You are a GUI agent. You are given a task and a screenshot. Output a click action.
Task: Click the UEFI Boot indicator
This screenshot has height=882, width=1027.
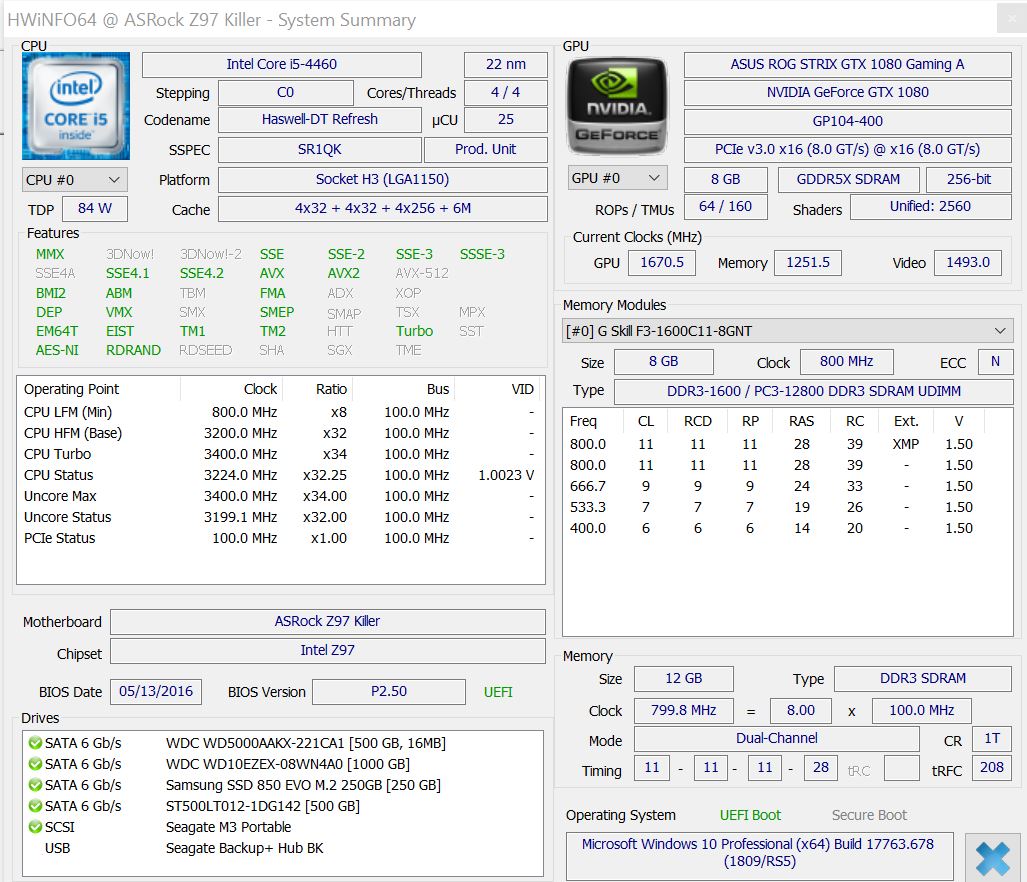[x=750, y=815]
